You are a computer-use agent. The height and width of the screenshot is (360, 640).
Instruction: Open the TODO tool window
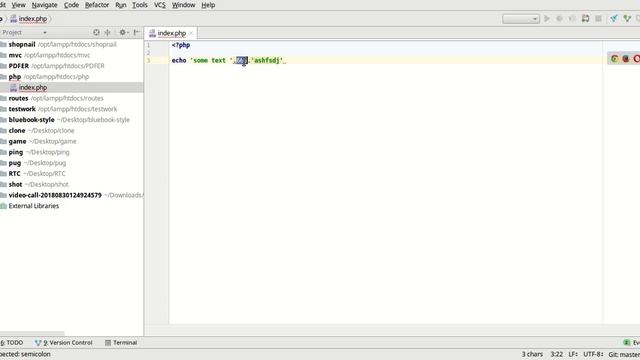[12, 342]
